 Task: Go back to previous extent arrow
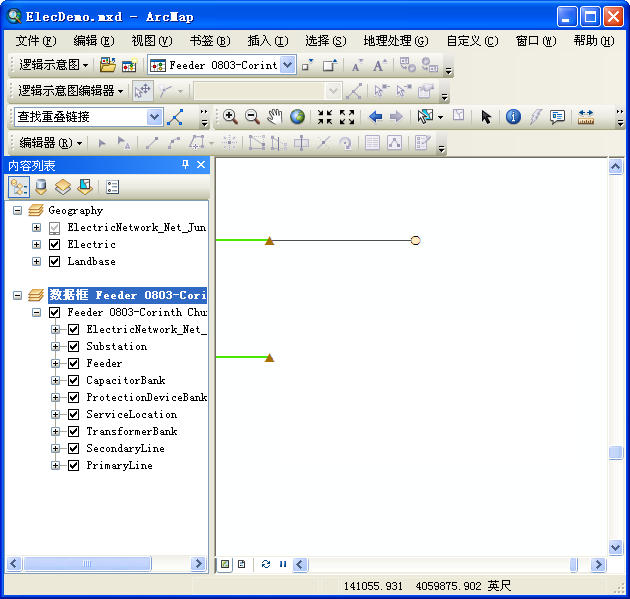tap(376, 117)
